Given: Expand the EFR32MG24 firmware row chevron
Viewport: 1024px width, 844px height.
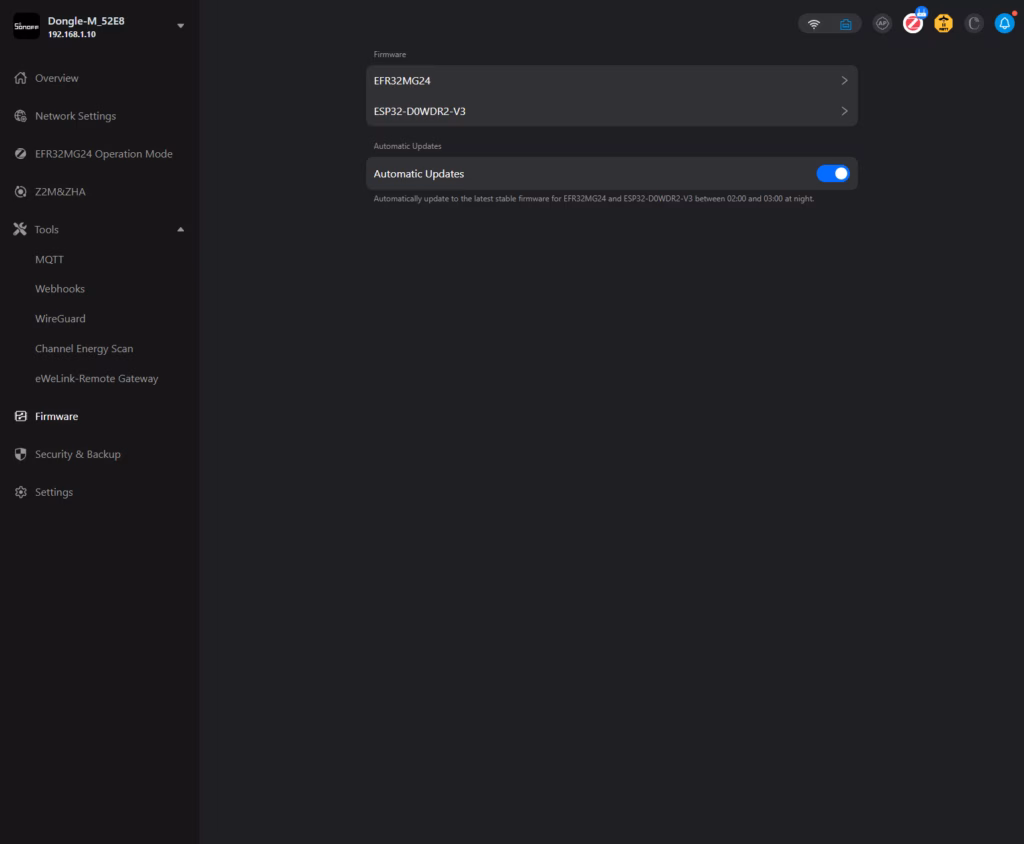Looking at the screenshot, I should click(x=844, y=81).
